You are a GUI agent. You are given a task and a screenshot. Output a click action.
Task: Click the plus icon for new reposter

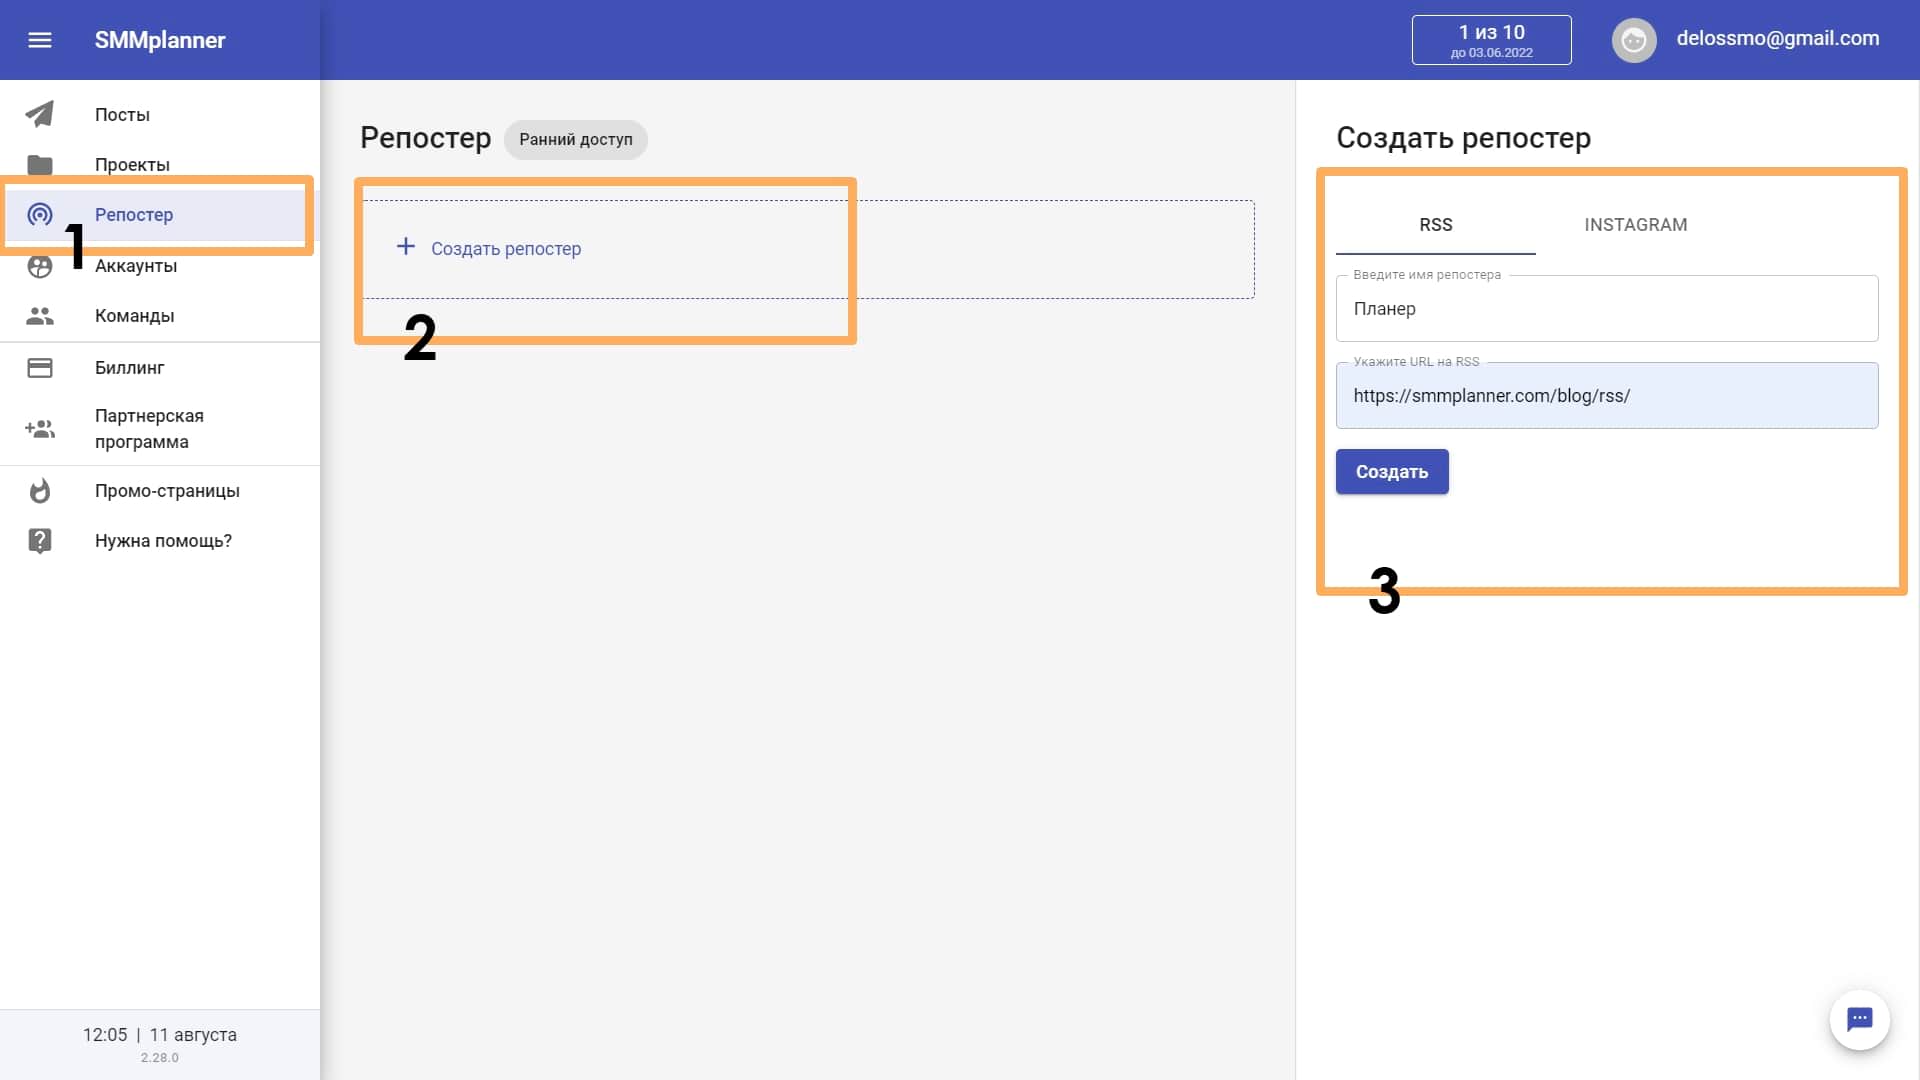point(406,246)
